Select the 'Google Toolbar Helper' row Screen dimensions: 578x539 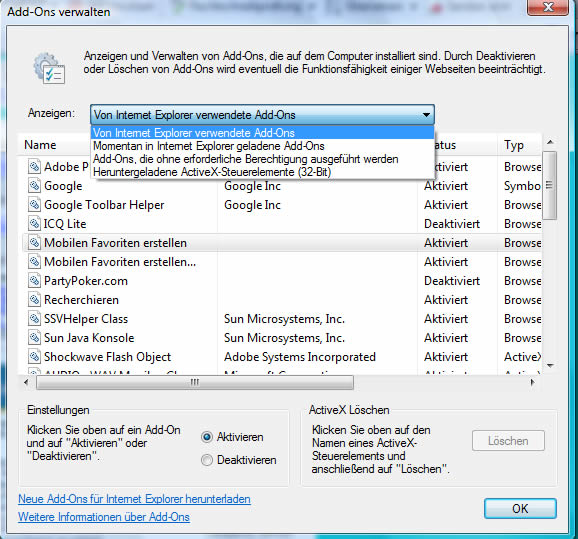[x=282, y=205]
